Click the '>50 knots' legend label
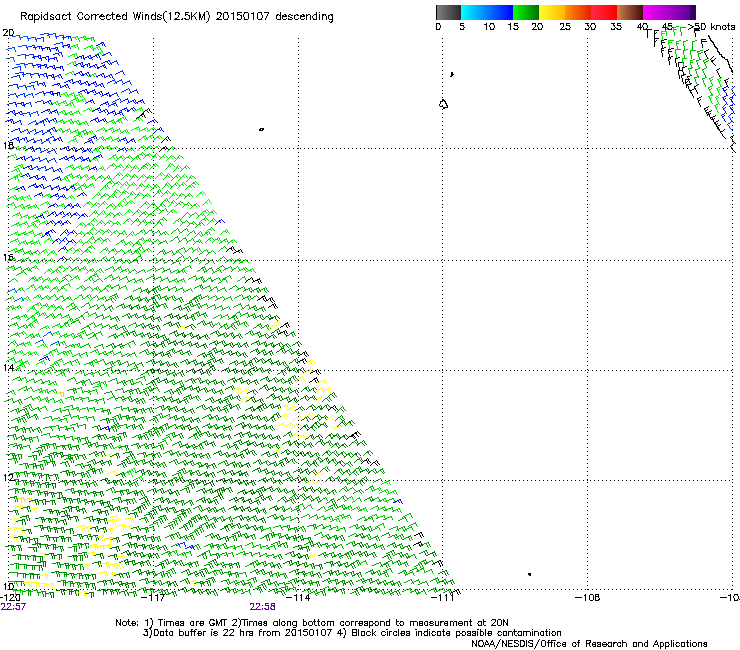The image size is (740, 650). pyautogui.click(x=711, y=27)
